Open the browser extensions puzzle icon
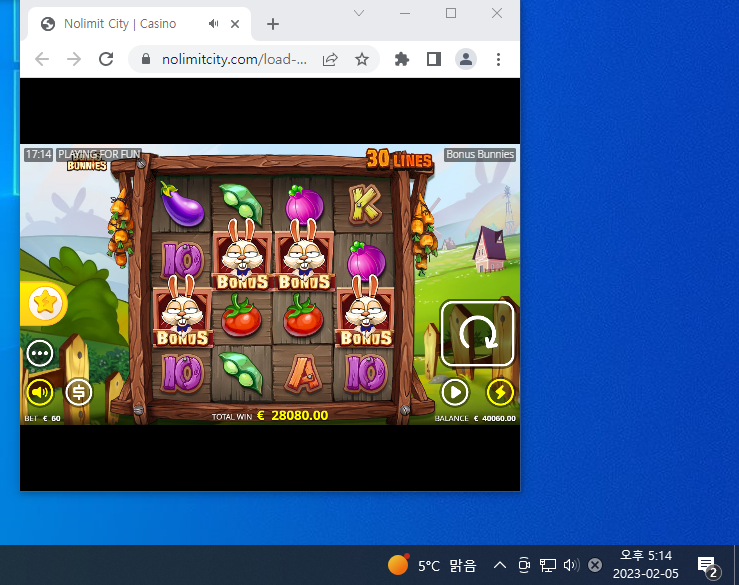The width and height of the screenshot is (739, 585). point(402,59)
